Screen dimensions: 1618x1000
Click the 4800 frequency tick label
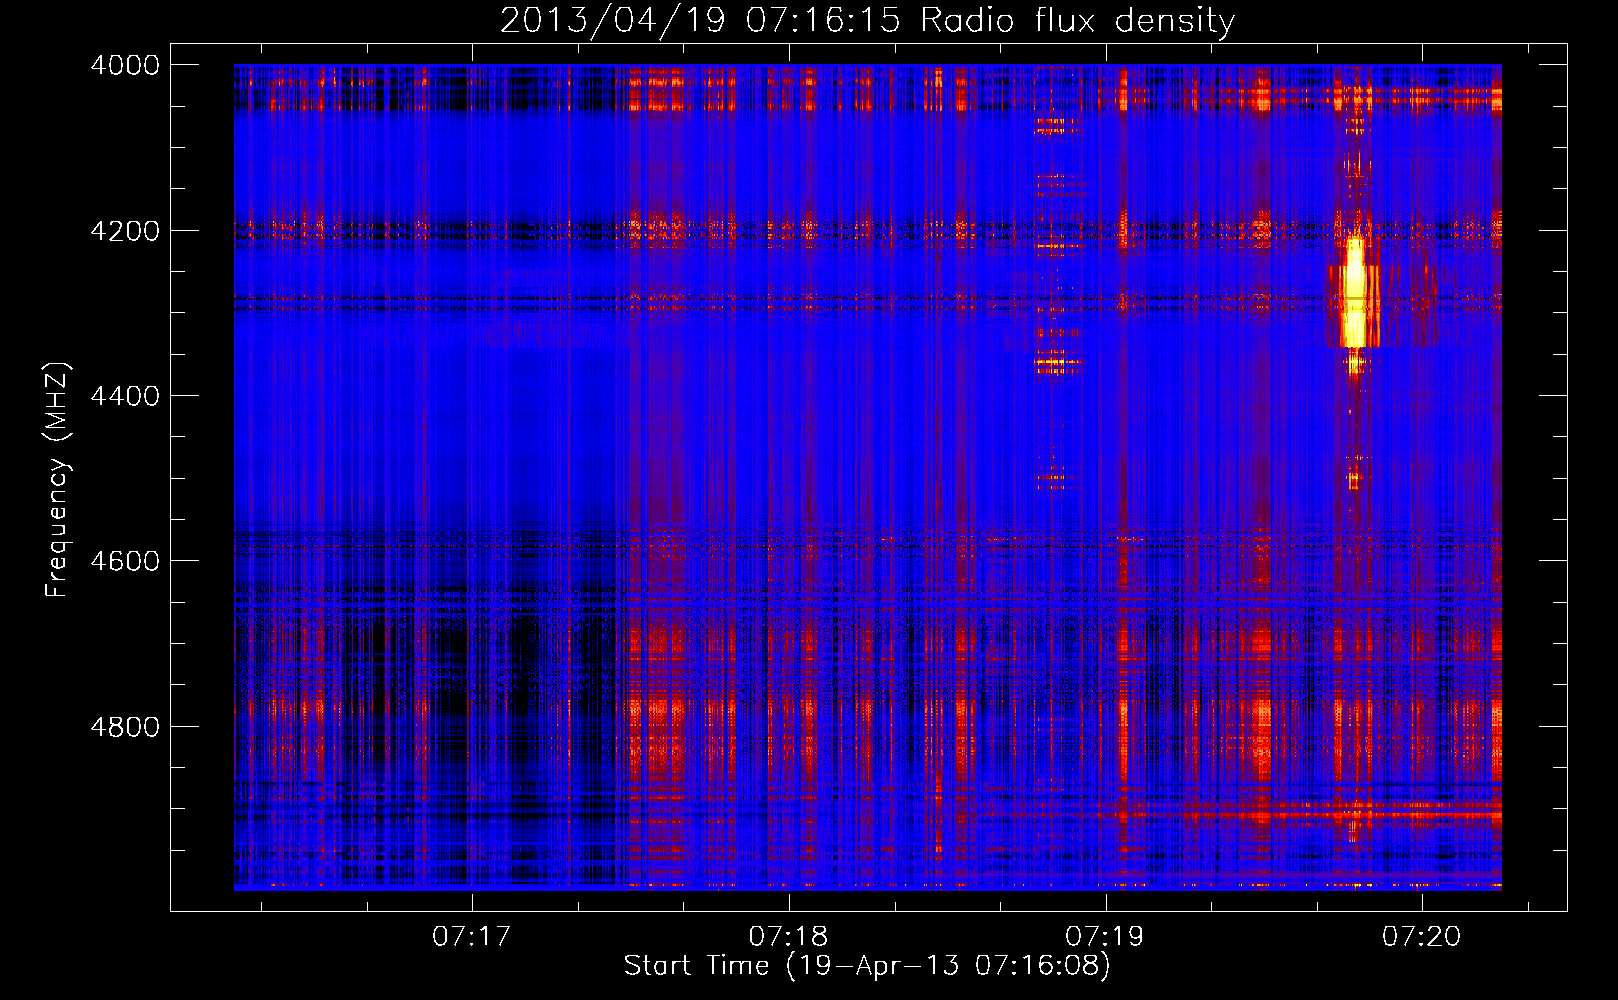(125, 727)
